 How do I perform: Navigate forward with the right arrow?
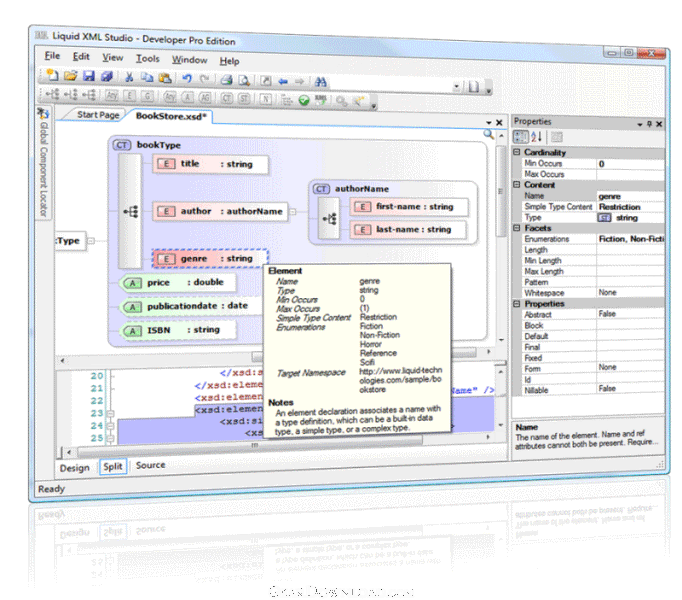(300, 82)
